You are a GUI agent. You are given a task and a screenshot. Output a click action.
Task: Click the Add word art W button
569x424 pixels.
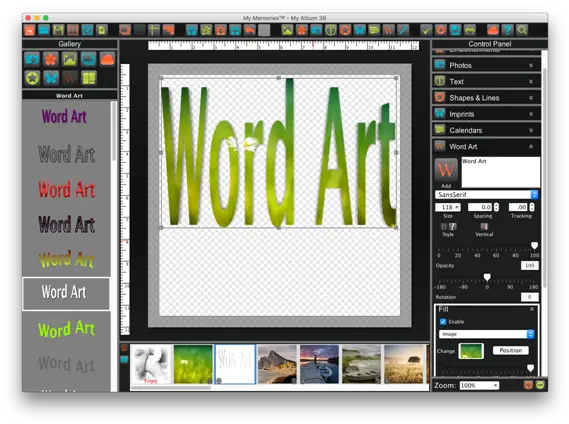[446, 170]
